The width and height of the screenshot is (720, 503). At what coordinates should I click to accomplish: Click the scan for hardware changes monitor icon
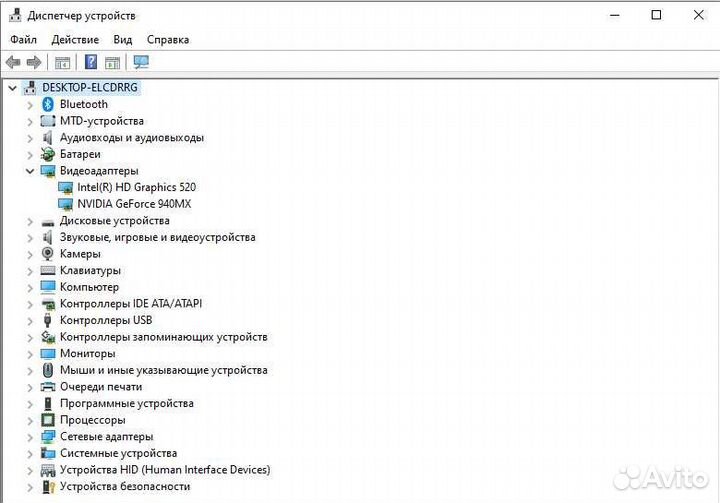point(141,62)
